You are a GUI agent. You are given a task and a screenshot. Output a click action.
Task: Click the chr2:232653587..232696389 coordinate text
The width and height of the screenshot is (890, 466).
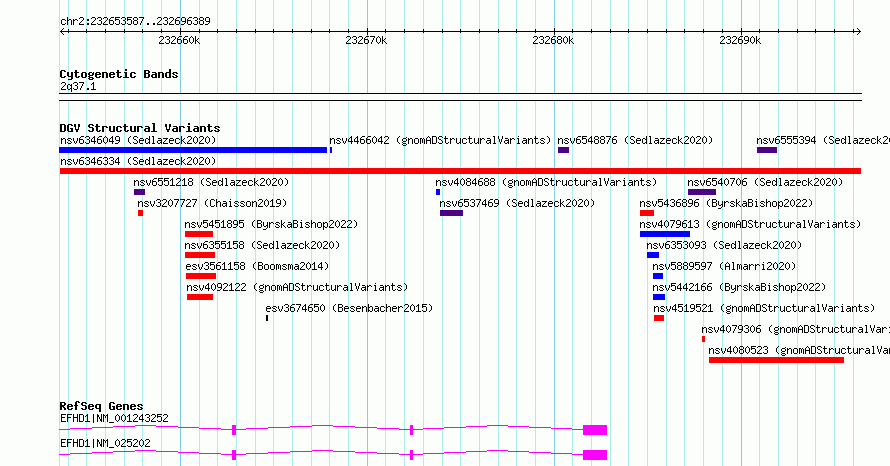point(135,21)
